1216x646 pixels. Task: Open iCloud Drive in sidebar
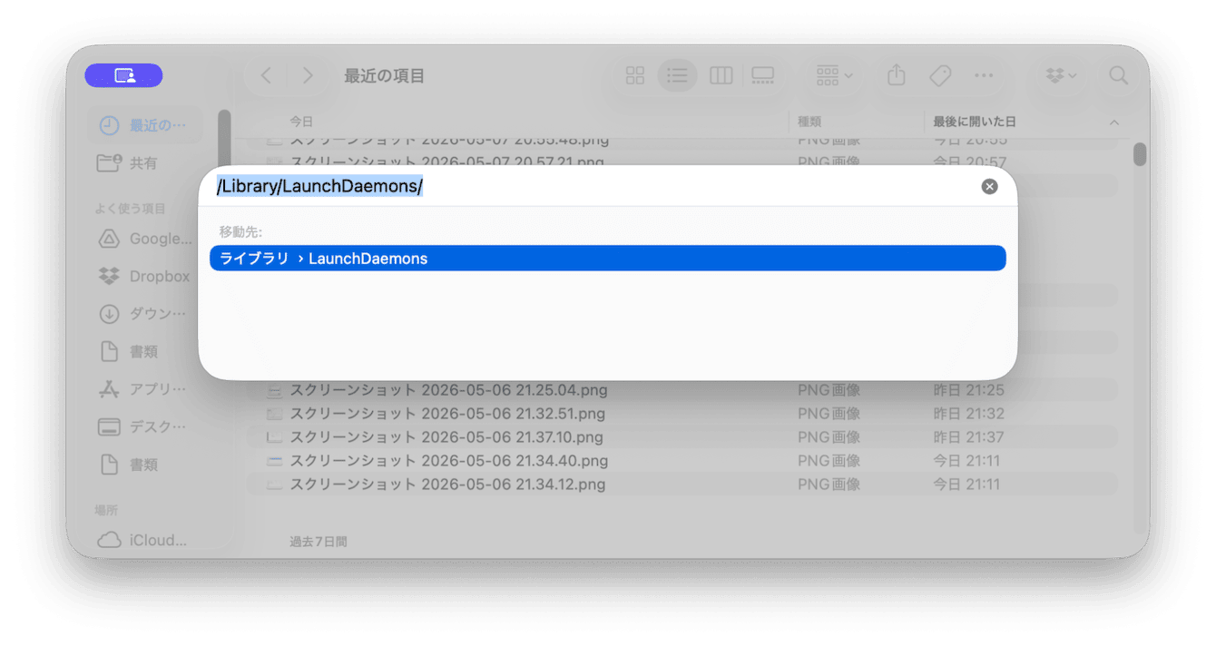coord(144,540)
